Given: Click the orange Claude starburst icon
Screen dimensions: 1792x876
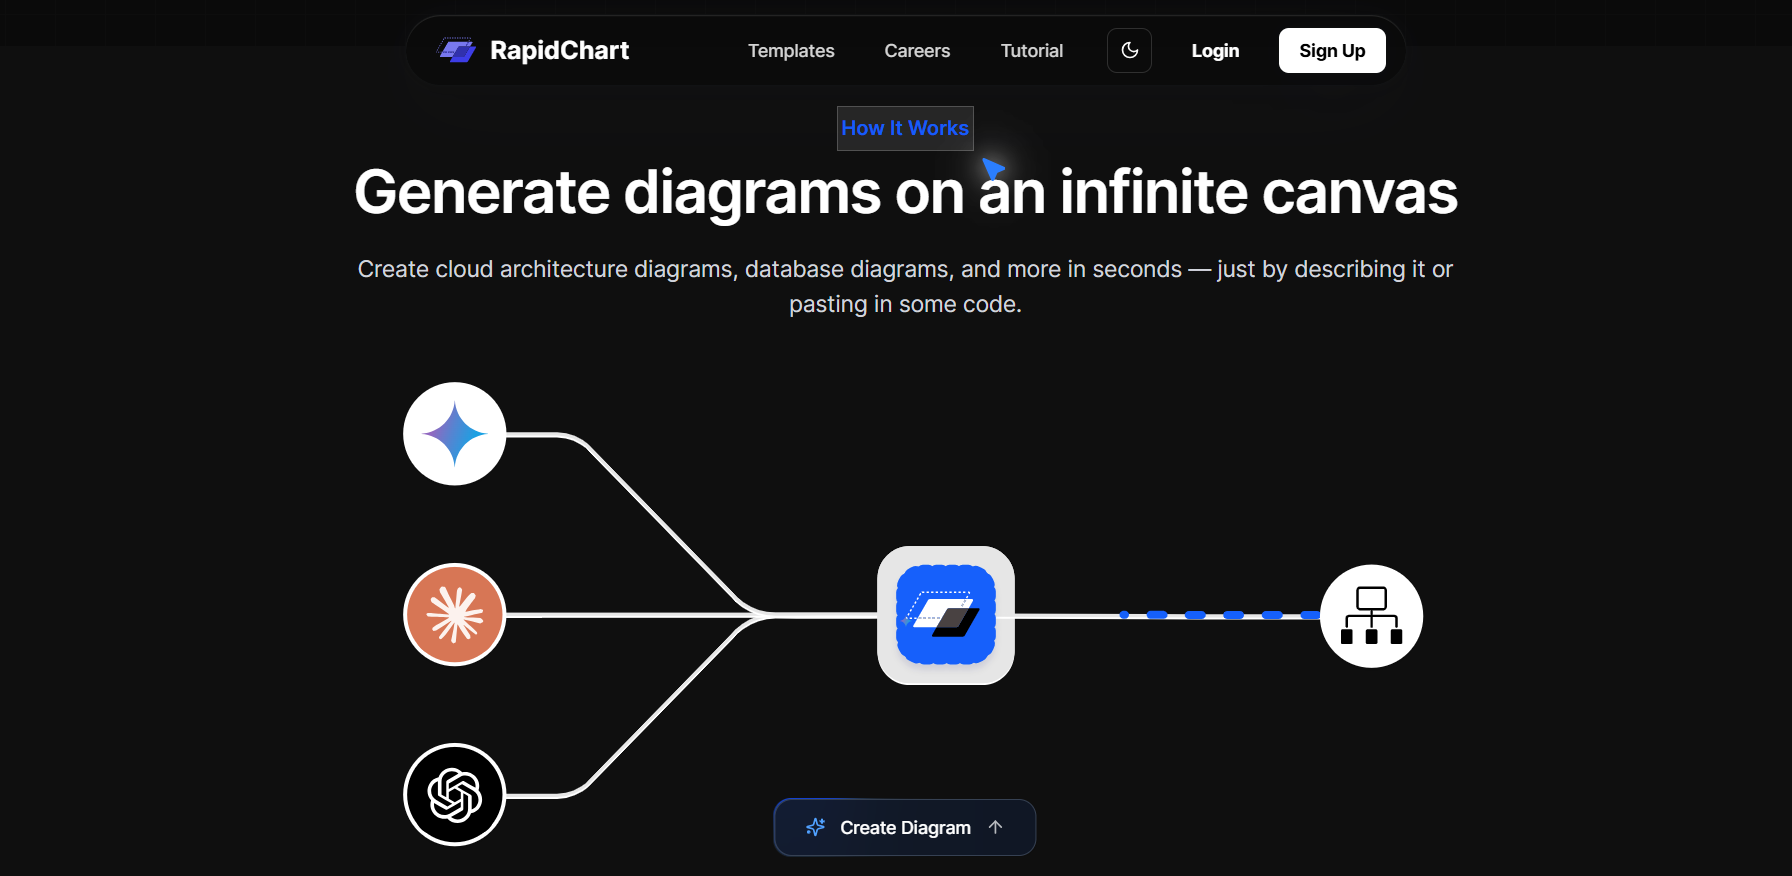Looking at the screenshot, I should click(455, 614).
